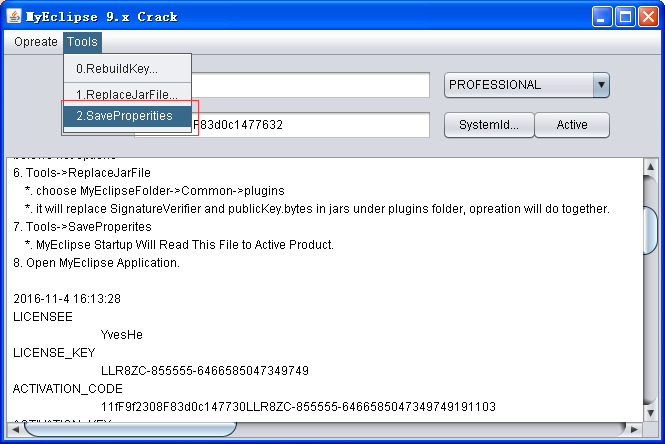Click 'MyEclipse Startup Will Read This File' line
Screen dimensions: 665x444
pos(179,245)
